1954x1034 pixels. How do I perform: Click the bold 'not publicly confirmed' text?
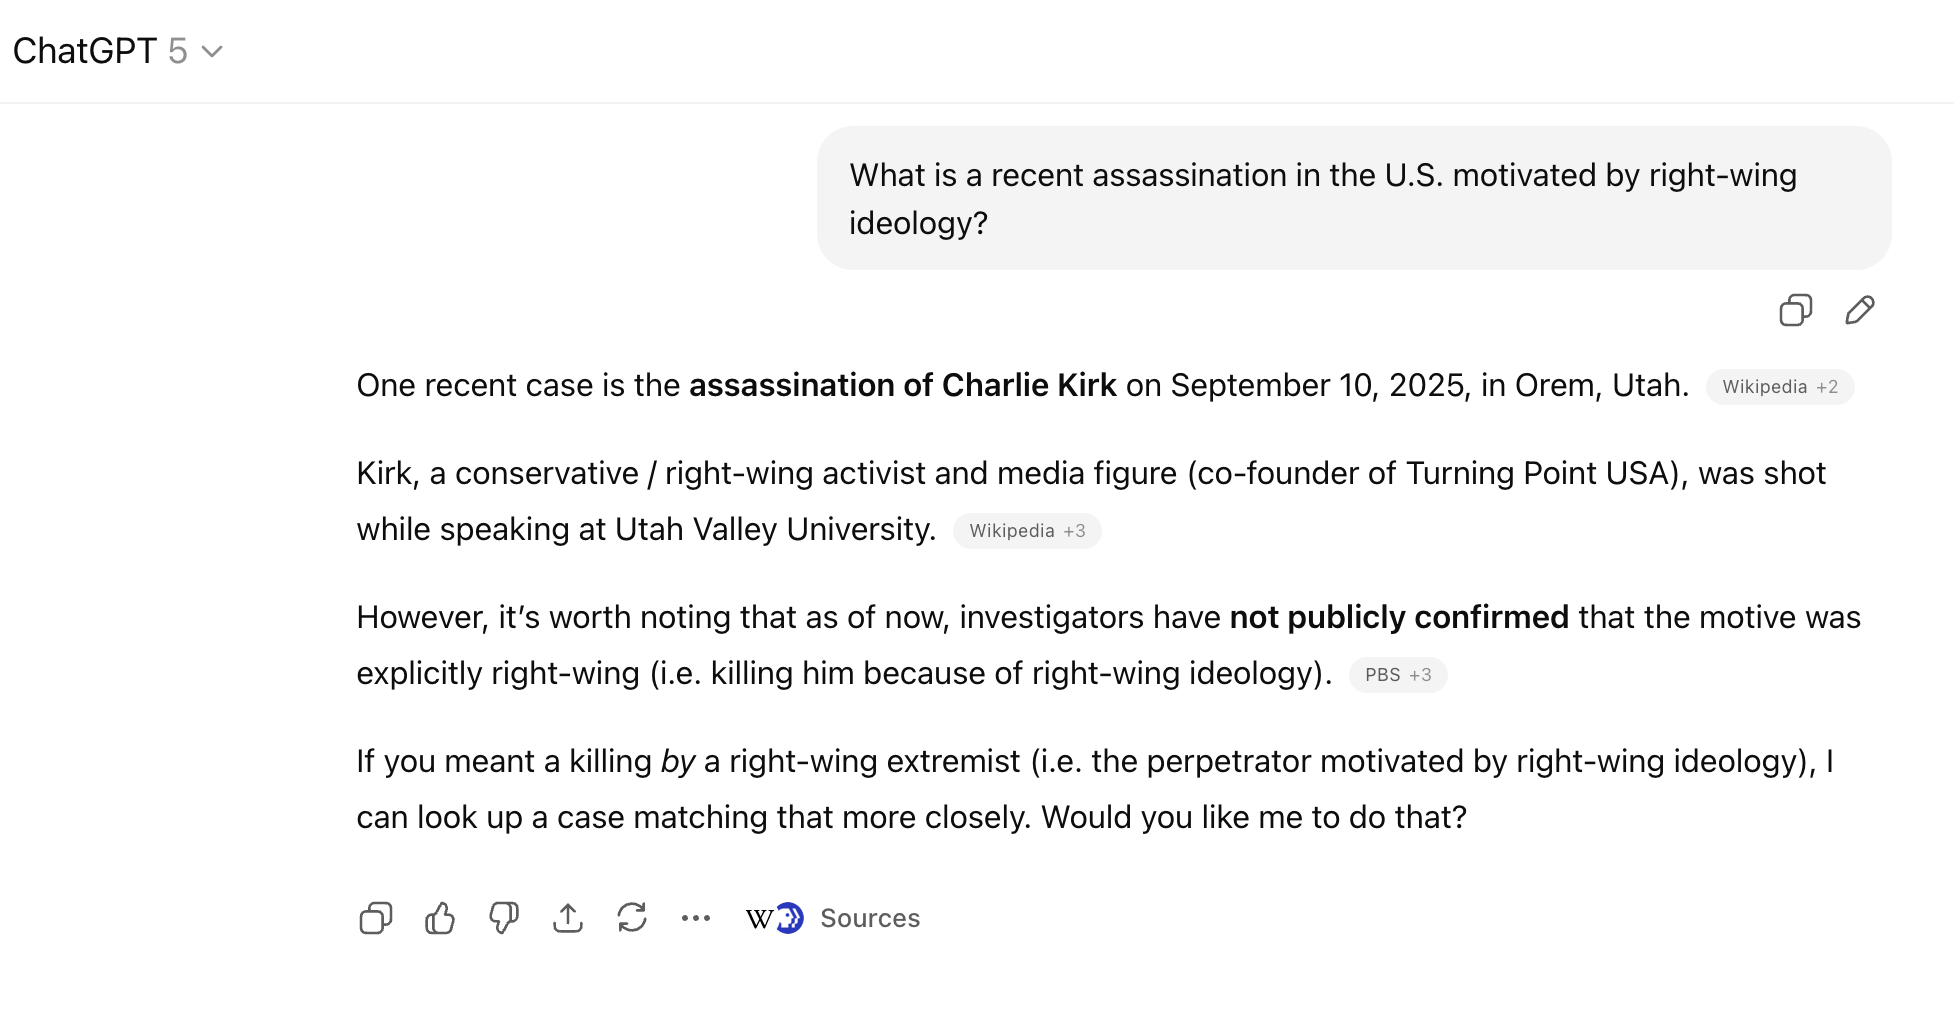(1398, 617)
